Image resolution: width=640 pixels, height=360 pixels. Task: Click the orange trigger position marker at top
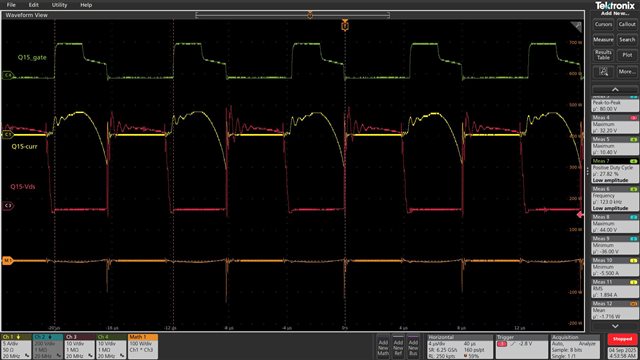[x=345, y=26]
